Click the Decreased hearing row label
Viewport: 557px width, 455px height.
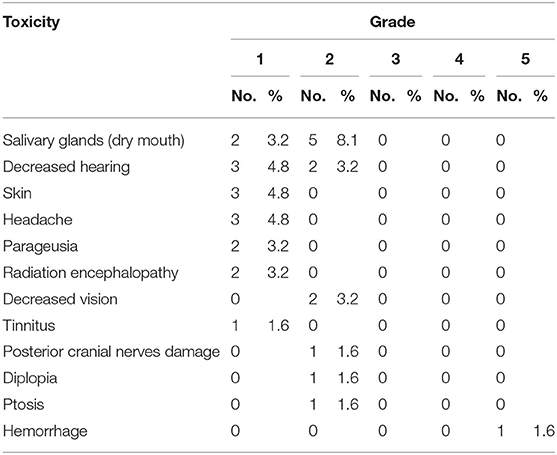coord(66,167)
